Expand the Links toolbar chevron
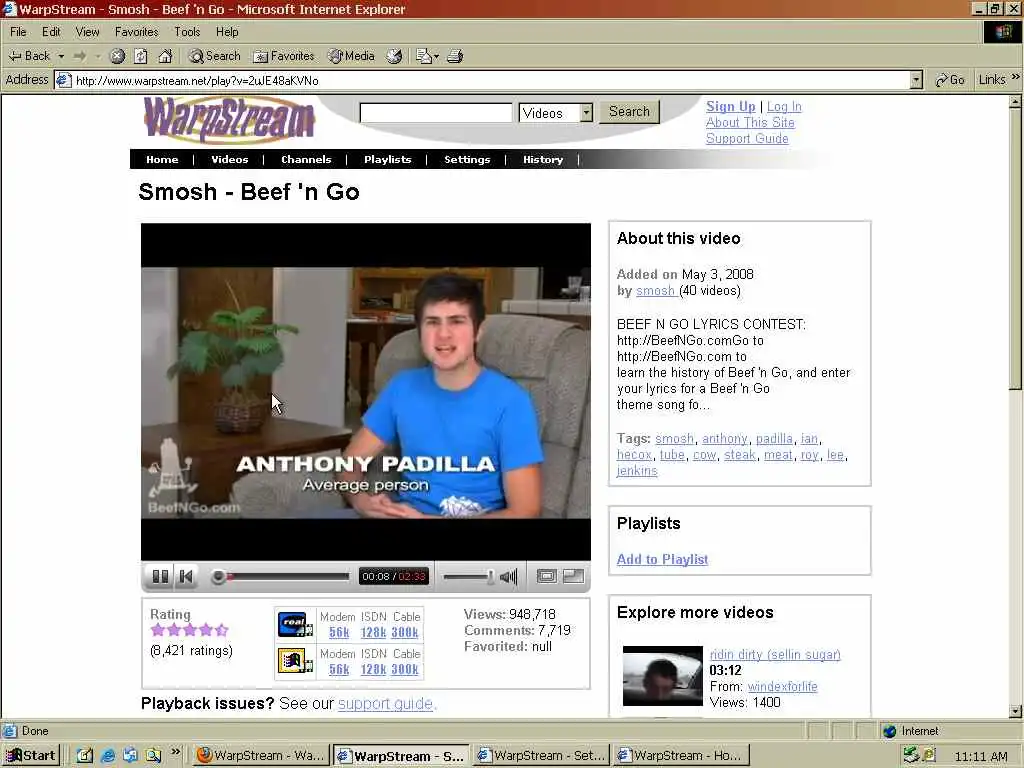Viewport: 1024px width, 768px height. click(x=1016, y=78)
